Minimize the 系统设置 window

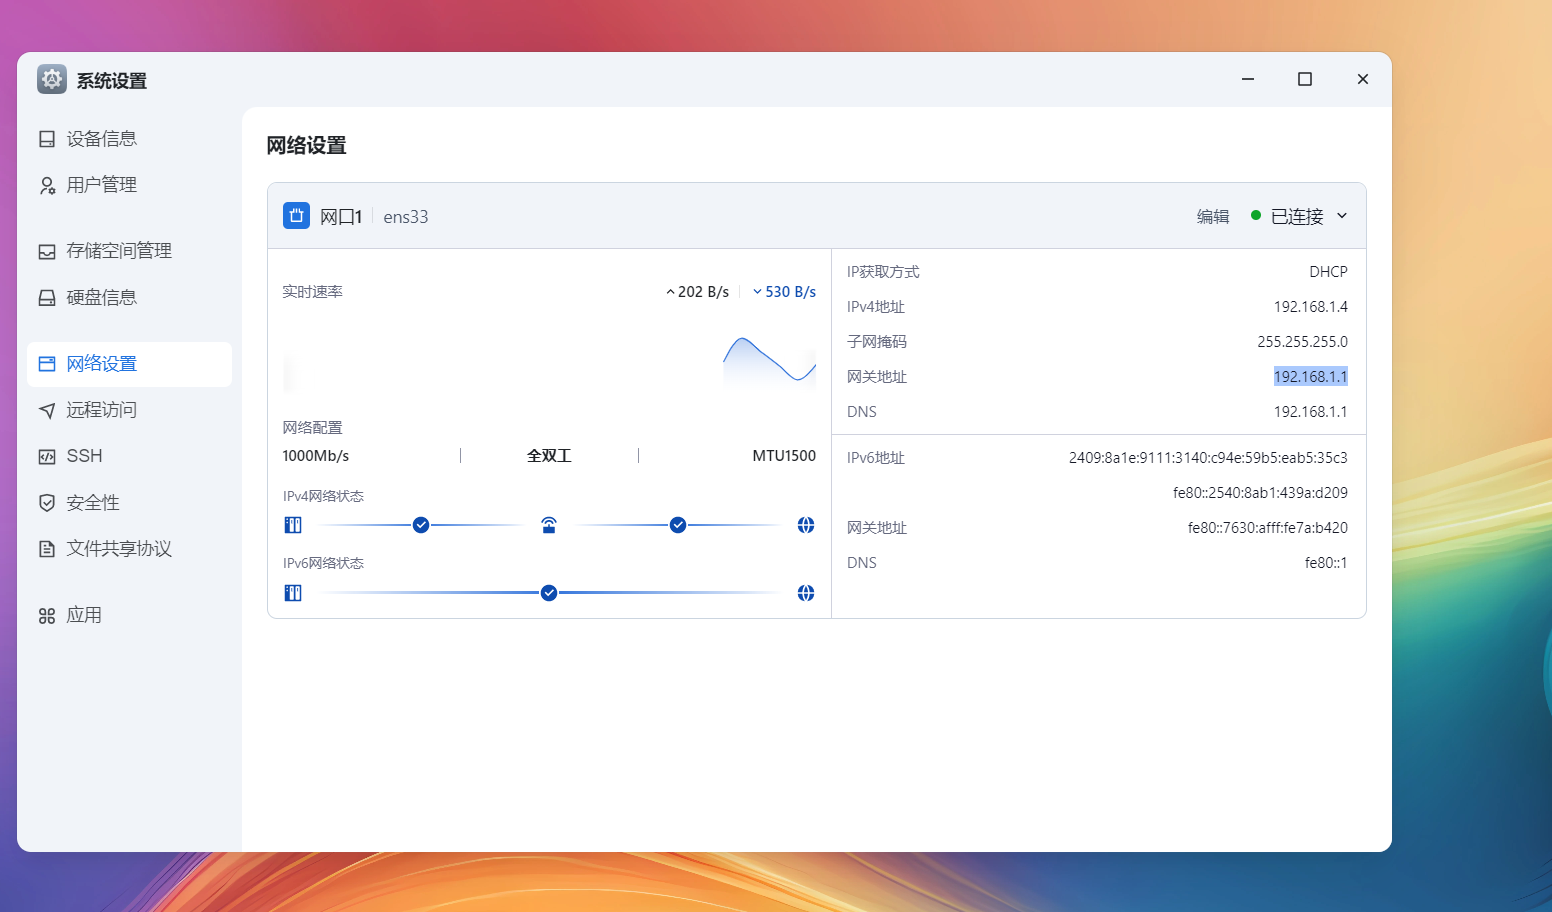click(1248, 79)
